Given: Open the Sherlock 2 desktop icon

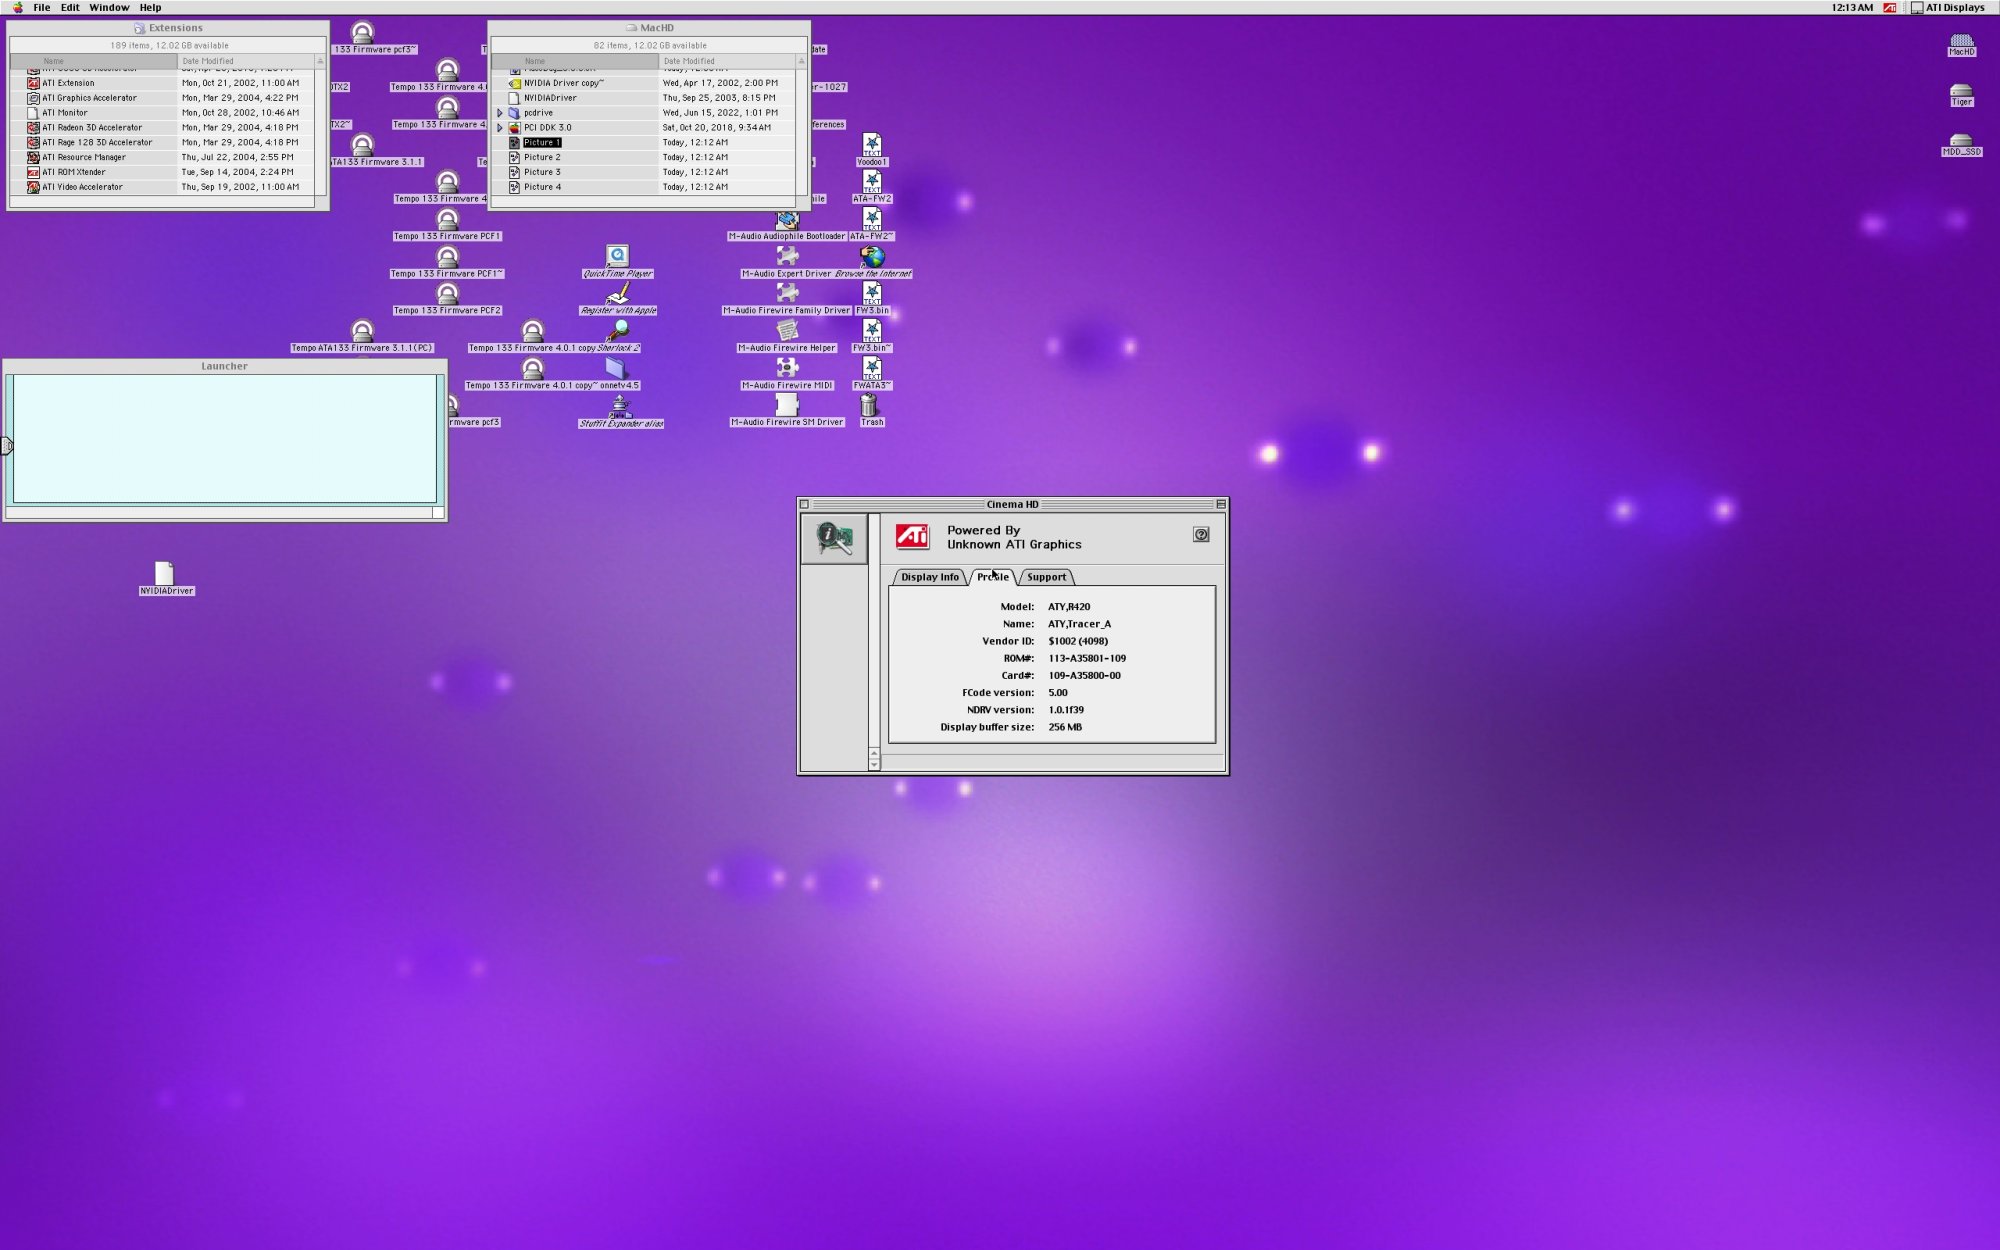Looking at the screenshot, I should click(619, 331).
